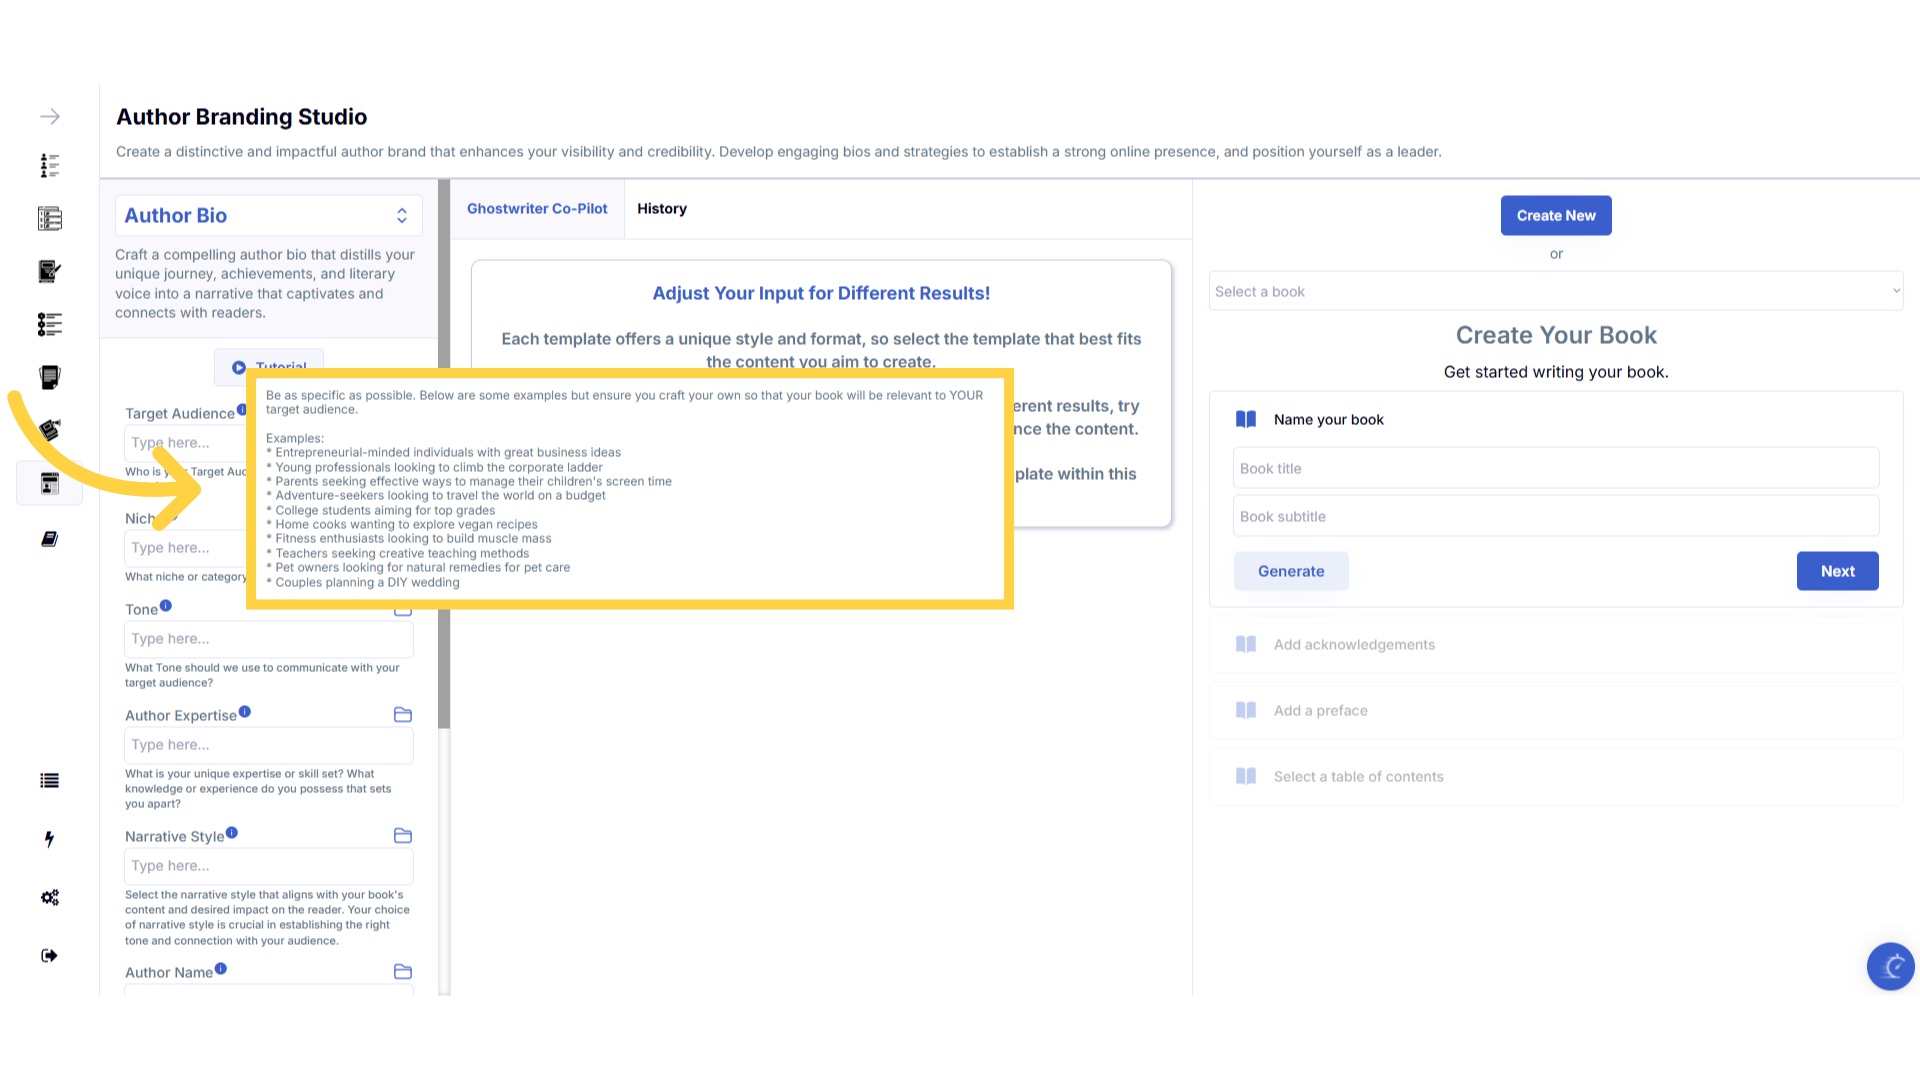Click the Author Expertise folder icon
The image size is (1920, 1080).
[x=403, y=714]
